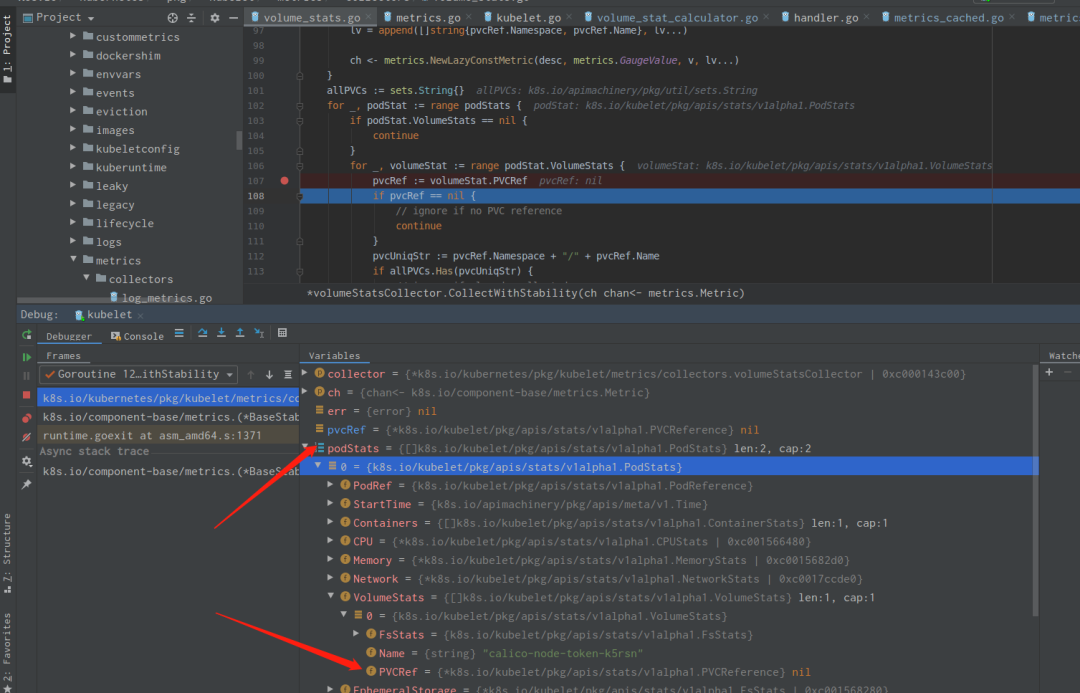1080x693 pixels.
Task: Step over the current line
Action: click(x=202, y=333)
